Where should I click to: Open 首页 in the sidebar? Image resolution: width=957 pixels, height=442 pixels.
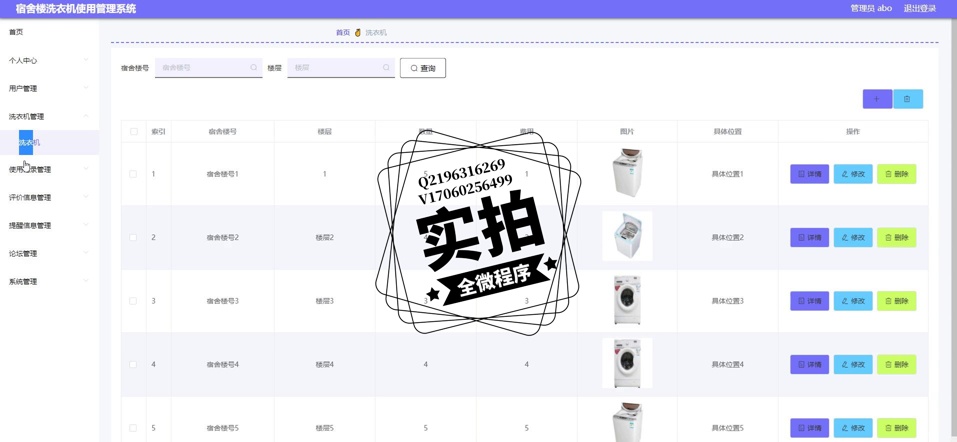(17, 32)
